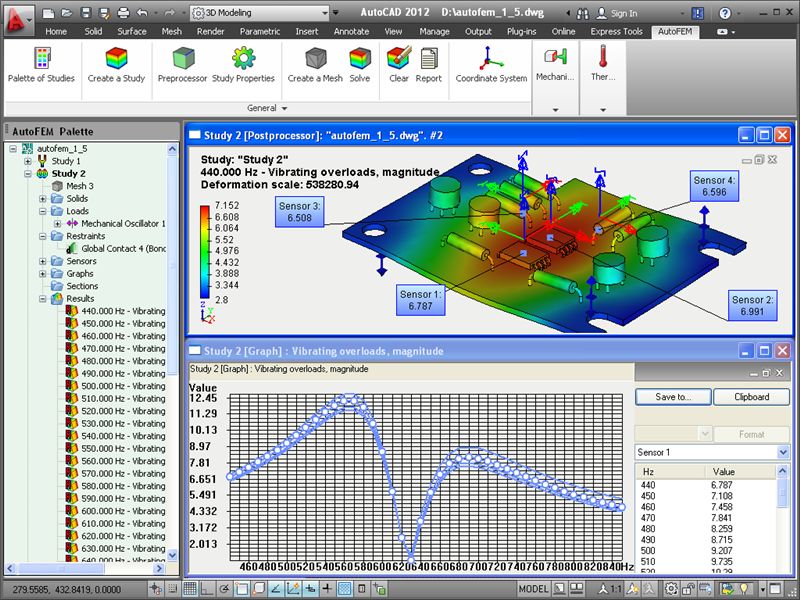The height and width of the screenshot is (600, 800).
Task: Select the Global Contact 4 restraint item
Action: pos(116,248)
